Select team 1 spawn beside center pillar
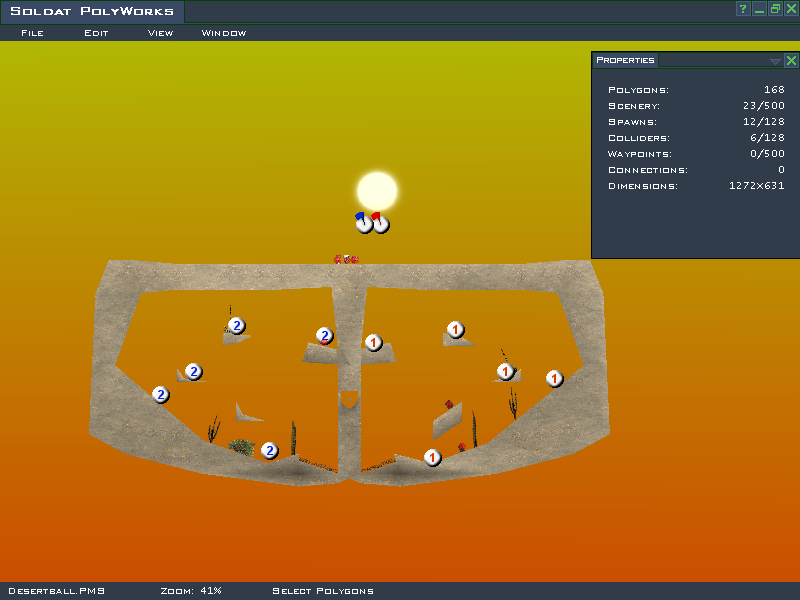This screenshot has width=800, height=600. point(373,343)
